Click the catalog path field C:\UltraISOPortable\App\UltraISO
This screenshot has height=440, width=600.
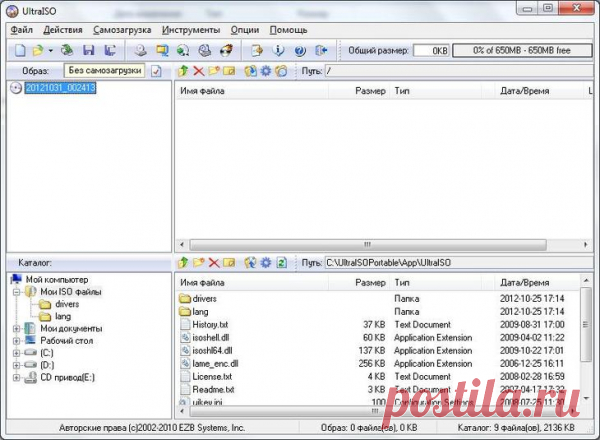click(x=459, y=263)
